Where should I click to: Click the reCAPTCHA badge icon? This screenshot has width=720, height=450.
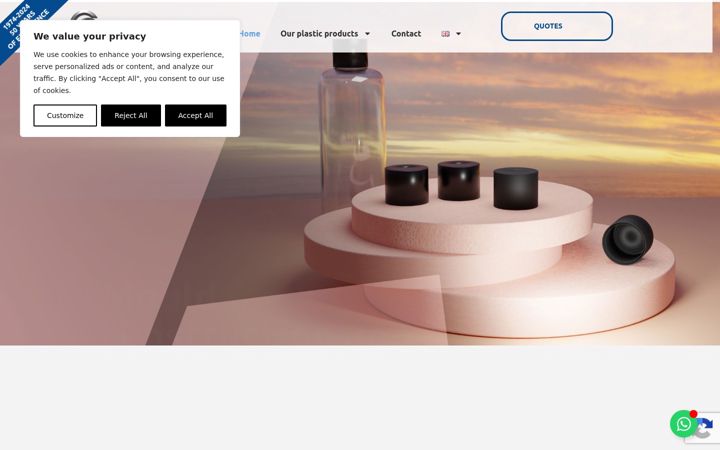point(705,428)
